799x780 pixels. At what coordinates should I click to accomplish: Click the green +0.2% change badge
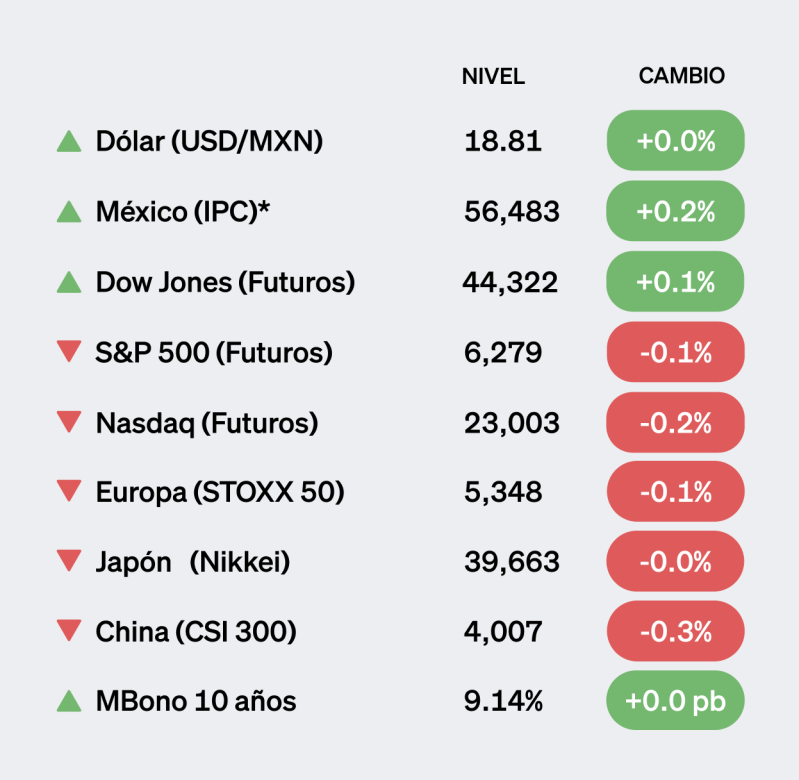676,211
